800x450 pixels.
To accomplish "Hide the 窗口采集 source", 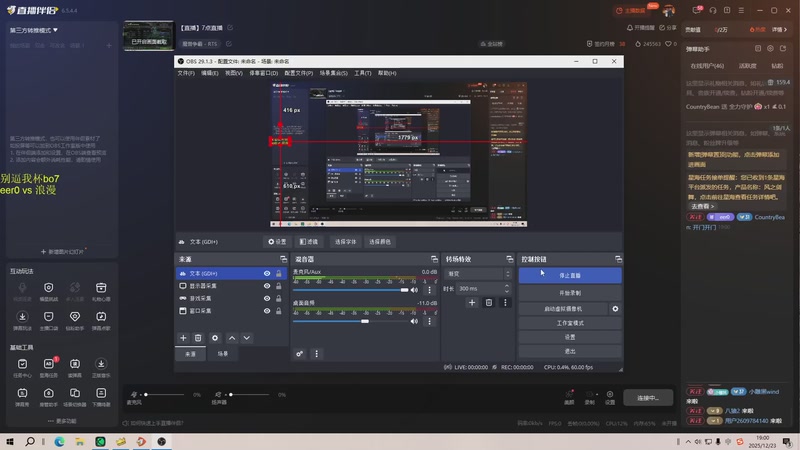I will click(267, 311).
